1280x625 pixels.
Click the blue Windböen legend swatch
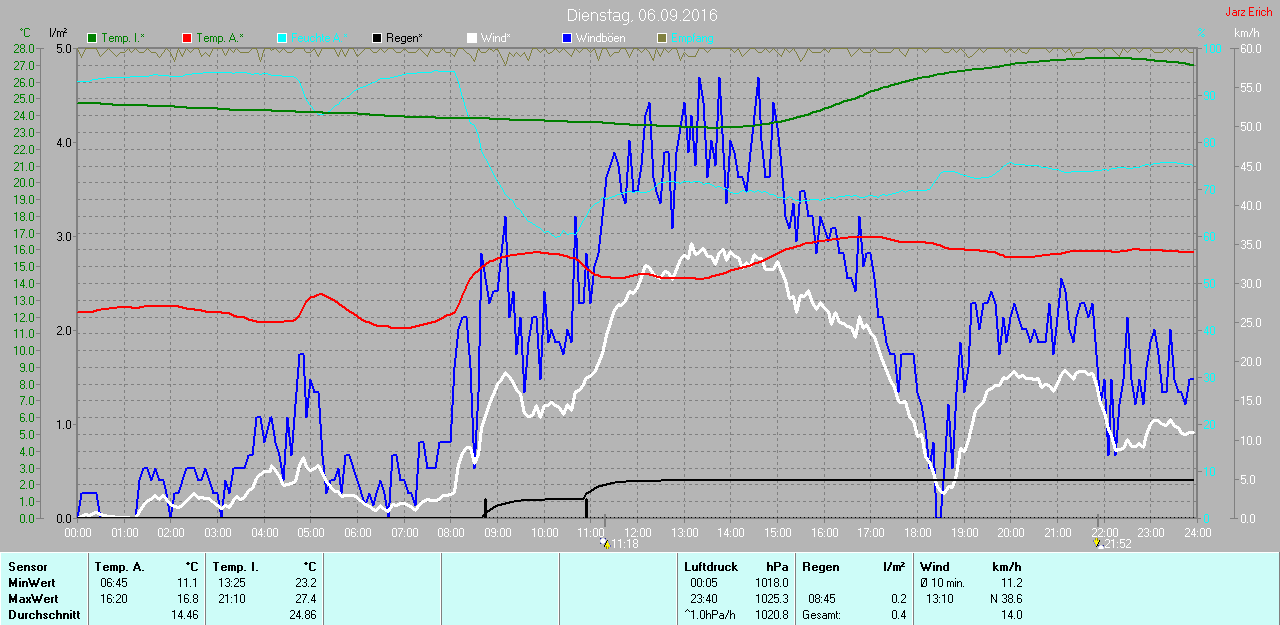567,38
